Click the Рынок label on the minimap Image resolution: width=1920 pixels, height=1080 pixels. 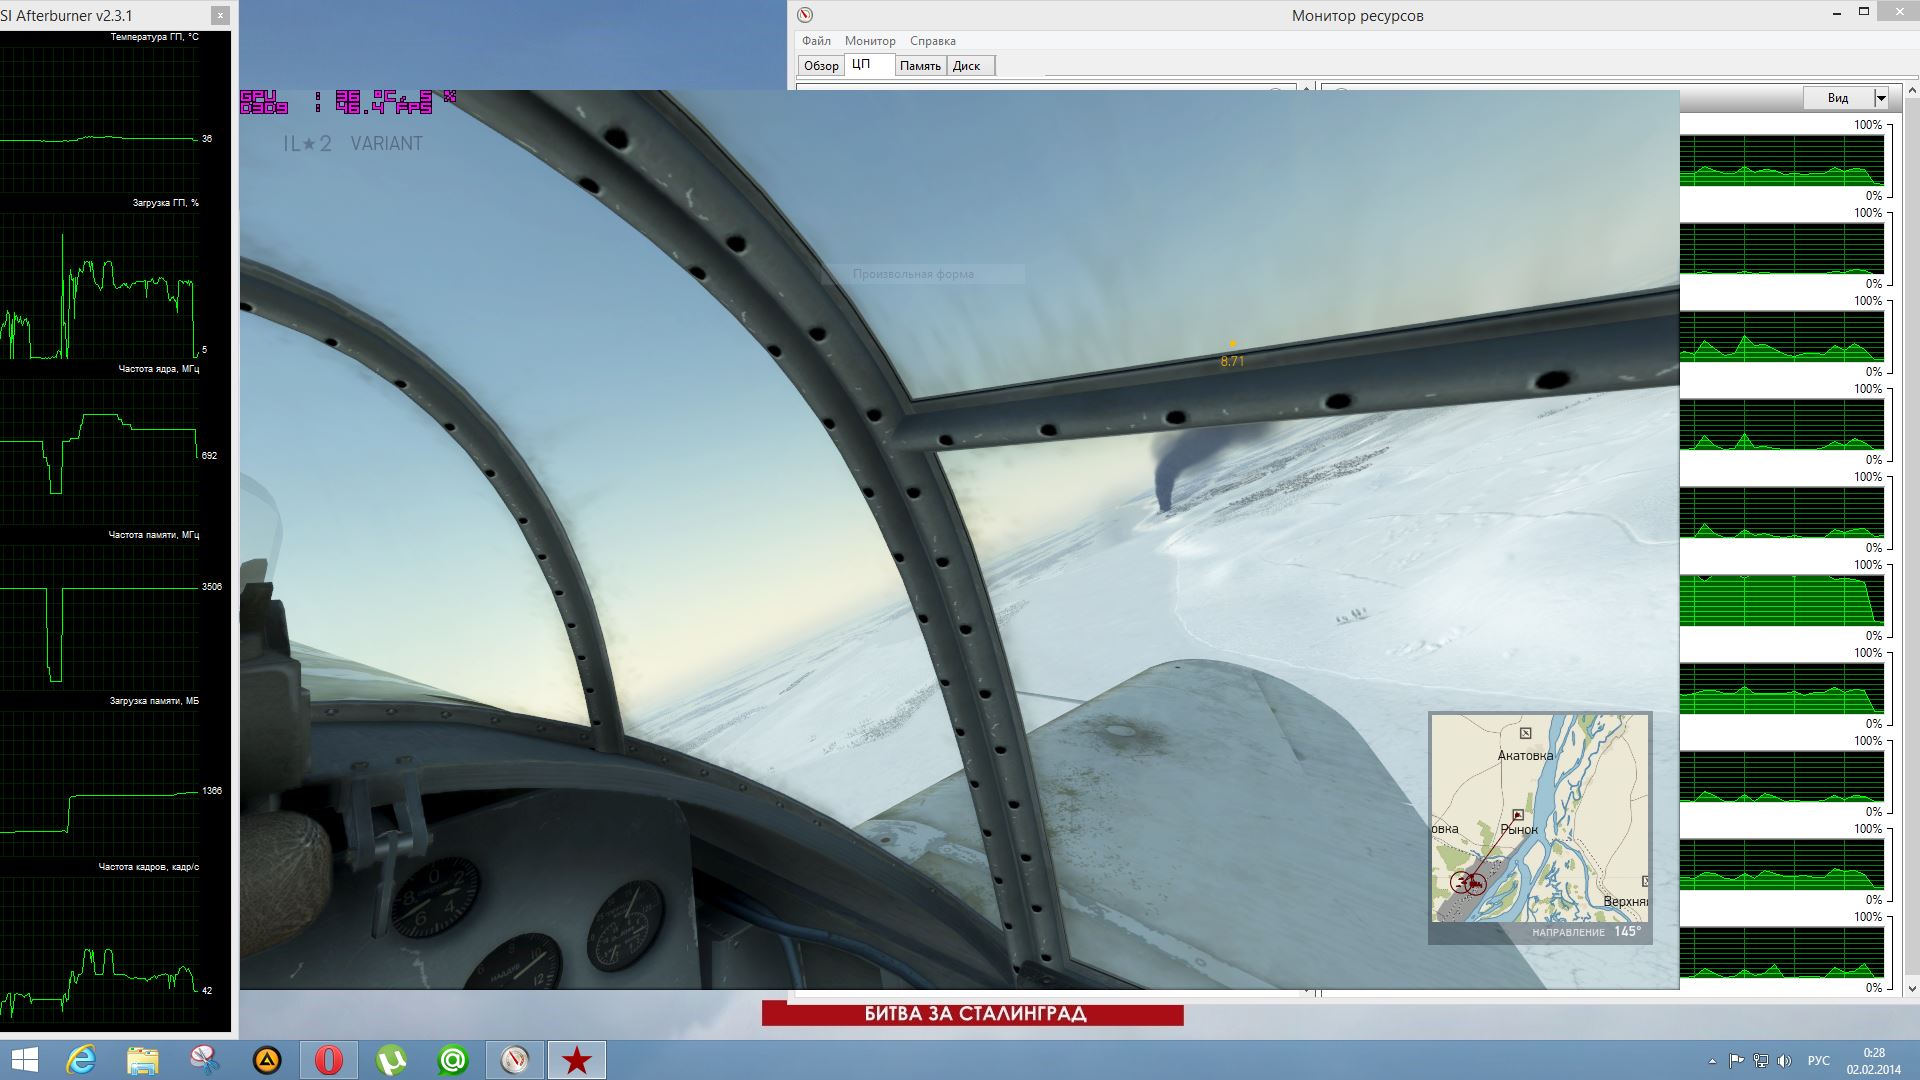click(1519, 830)
